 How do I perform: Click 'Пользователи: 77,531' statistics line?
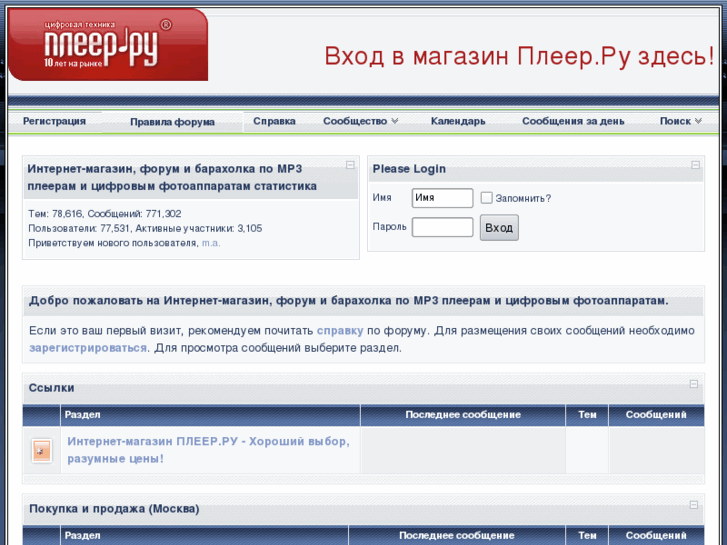point(145,228)
